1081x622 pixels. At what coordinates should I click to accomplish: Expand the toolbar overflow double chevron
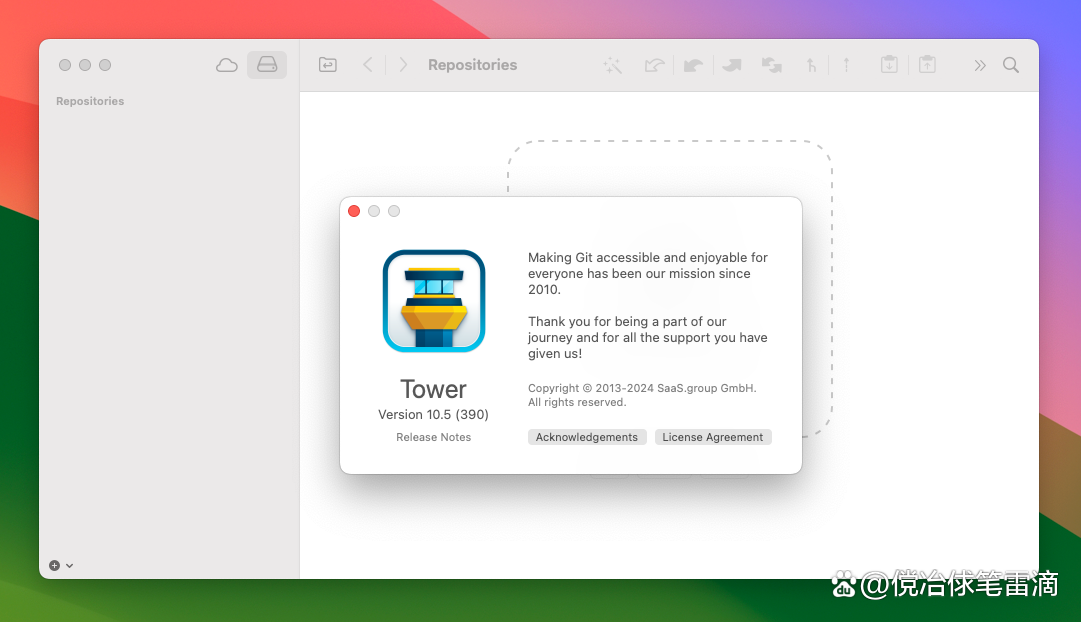pos(980,65)
